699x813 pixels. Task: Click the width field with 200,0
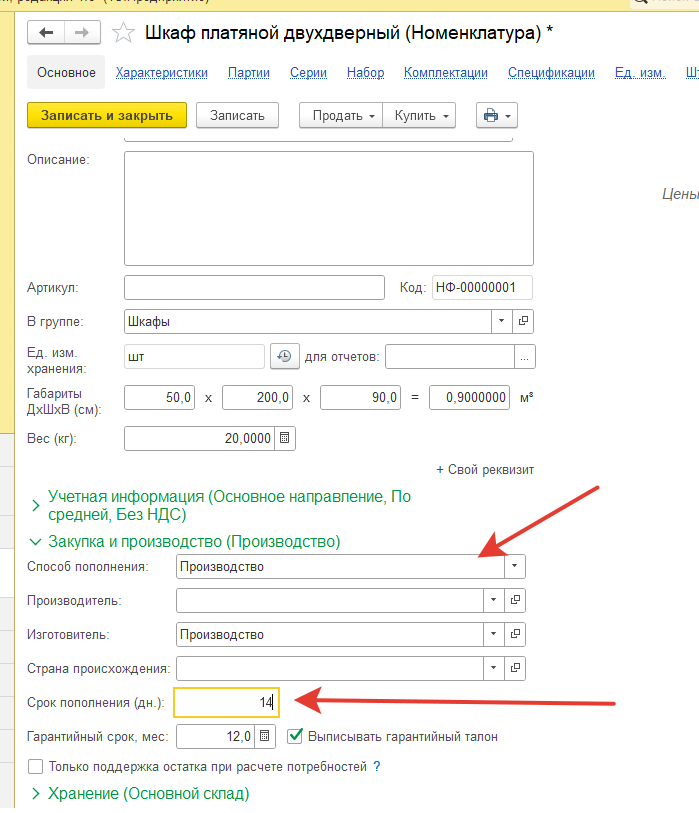257,398
